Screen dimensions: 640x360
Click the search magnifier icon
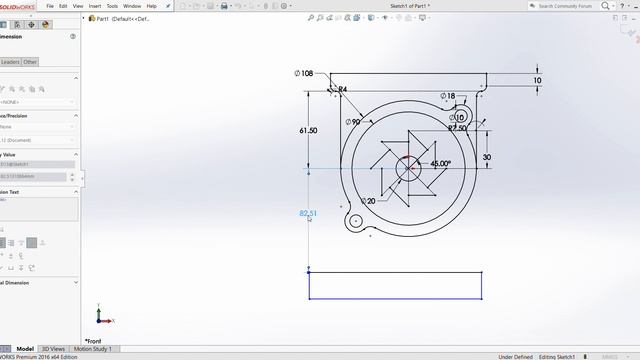(x=605, y=6)
